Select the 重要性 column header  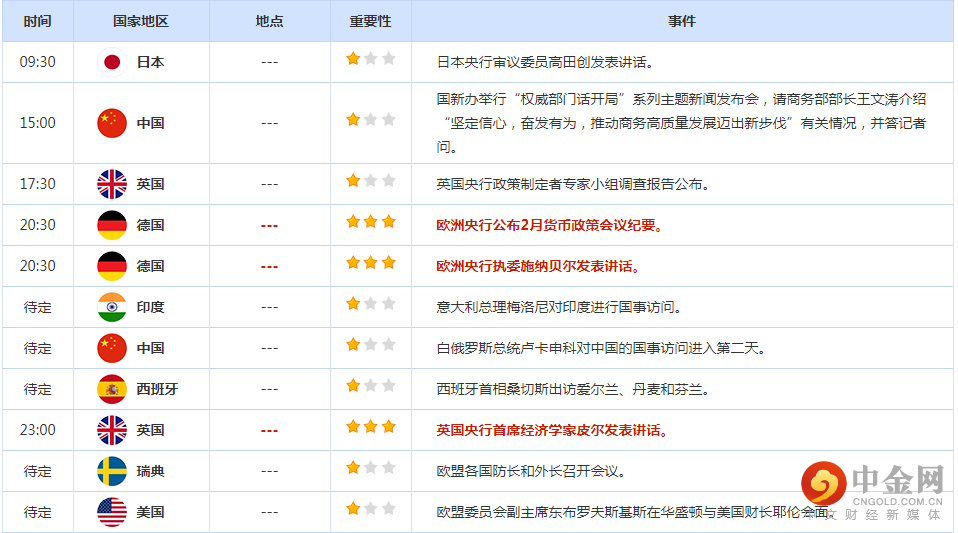(x=370, y=21)
